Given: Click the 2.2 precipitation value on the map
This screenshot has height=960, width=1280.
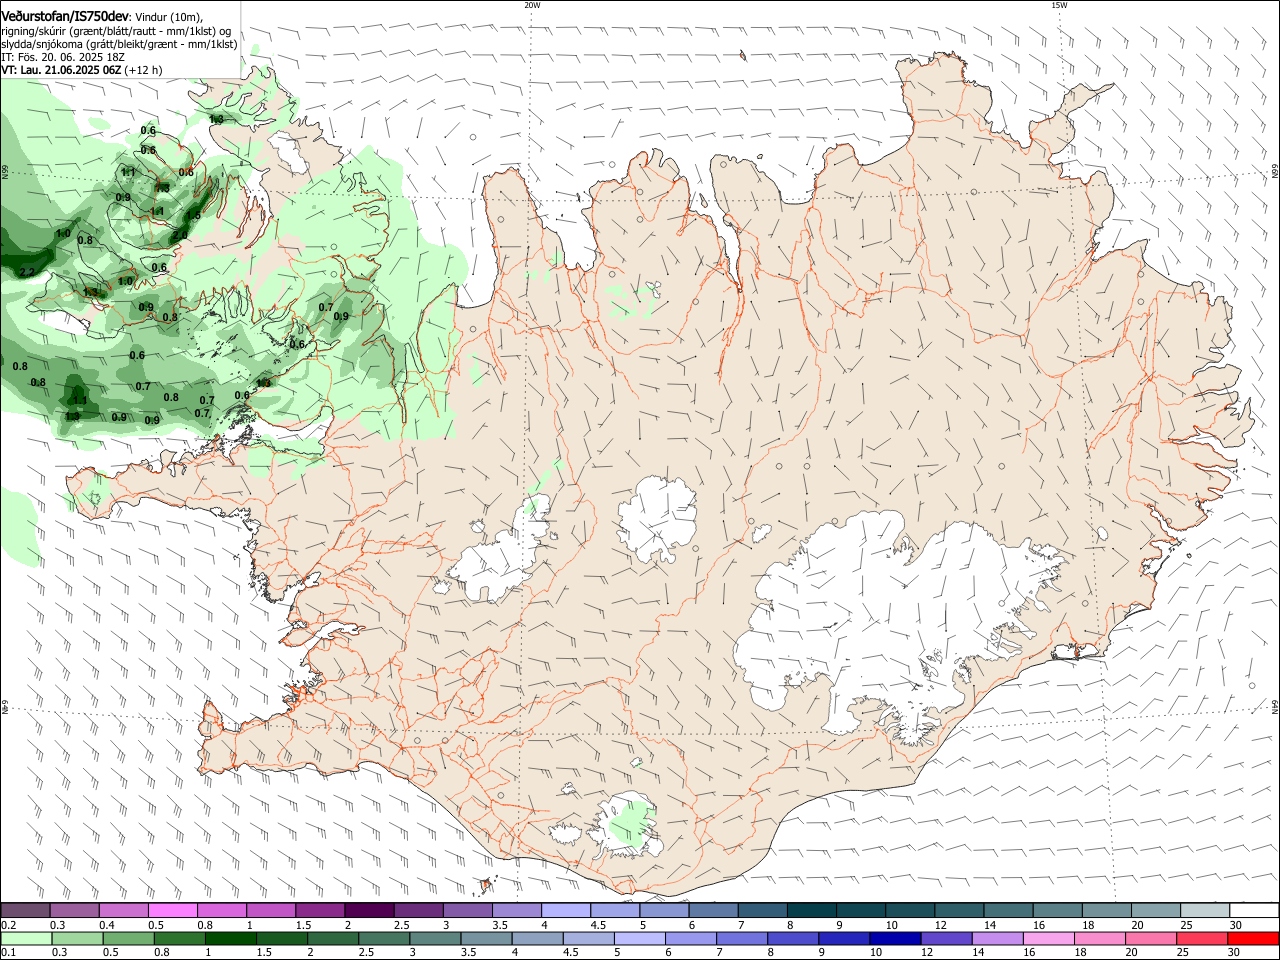Looking at the screenshot, I should 27,272.
